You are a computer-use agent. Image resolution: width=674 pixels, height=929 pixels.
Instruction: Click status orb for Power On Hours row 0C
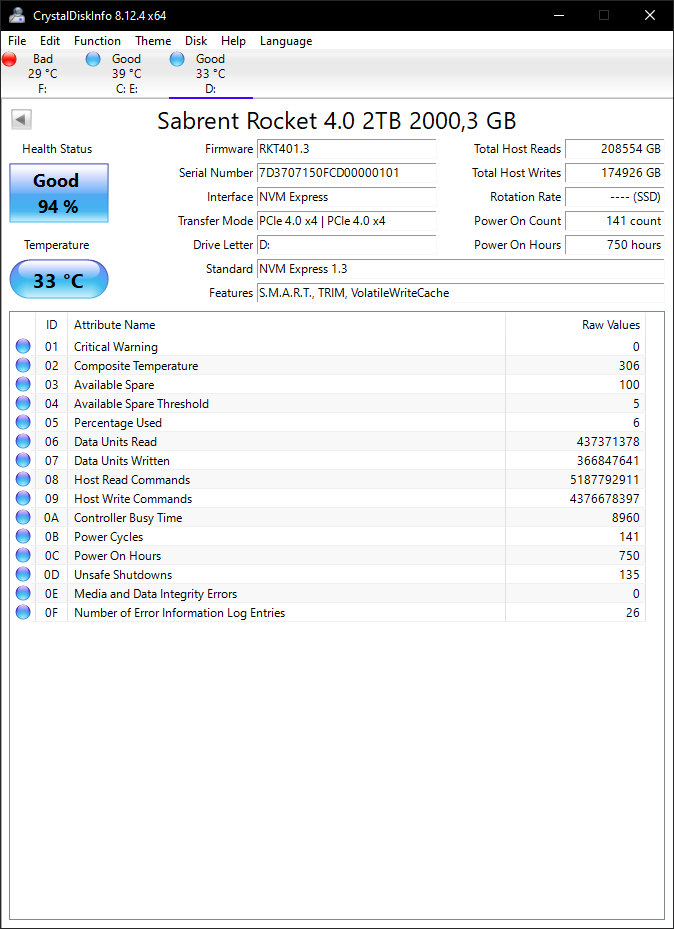pyautogui.click(x=23, y=555)
